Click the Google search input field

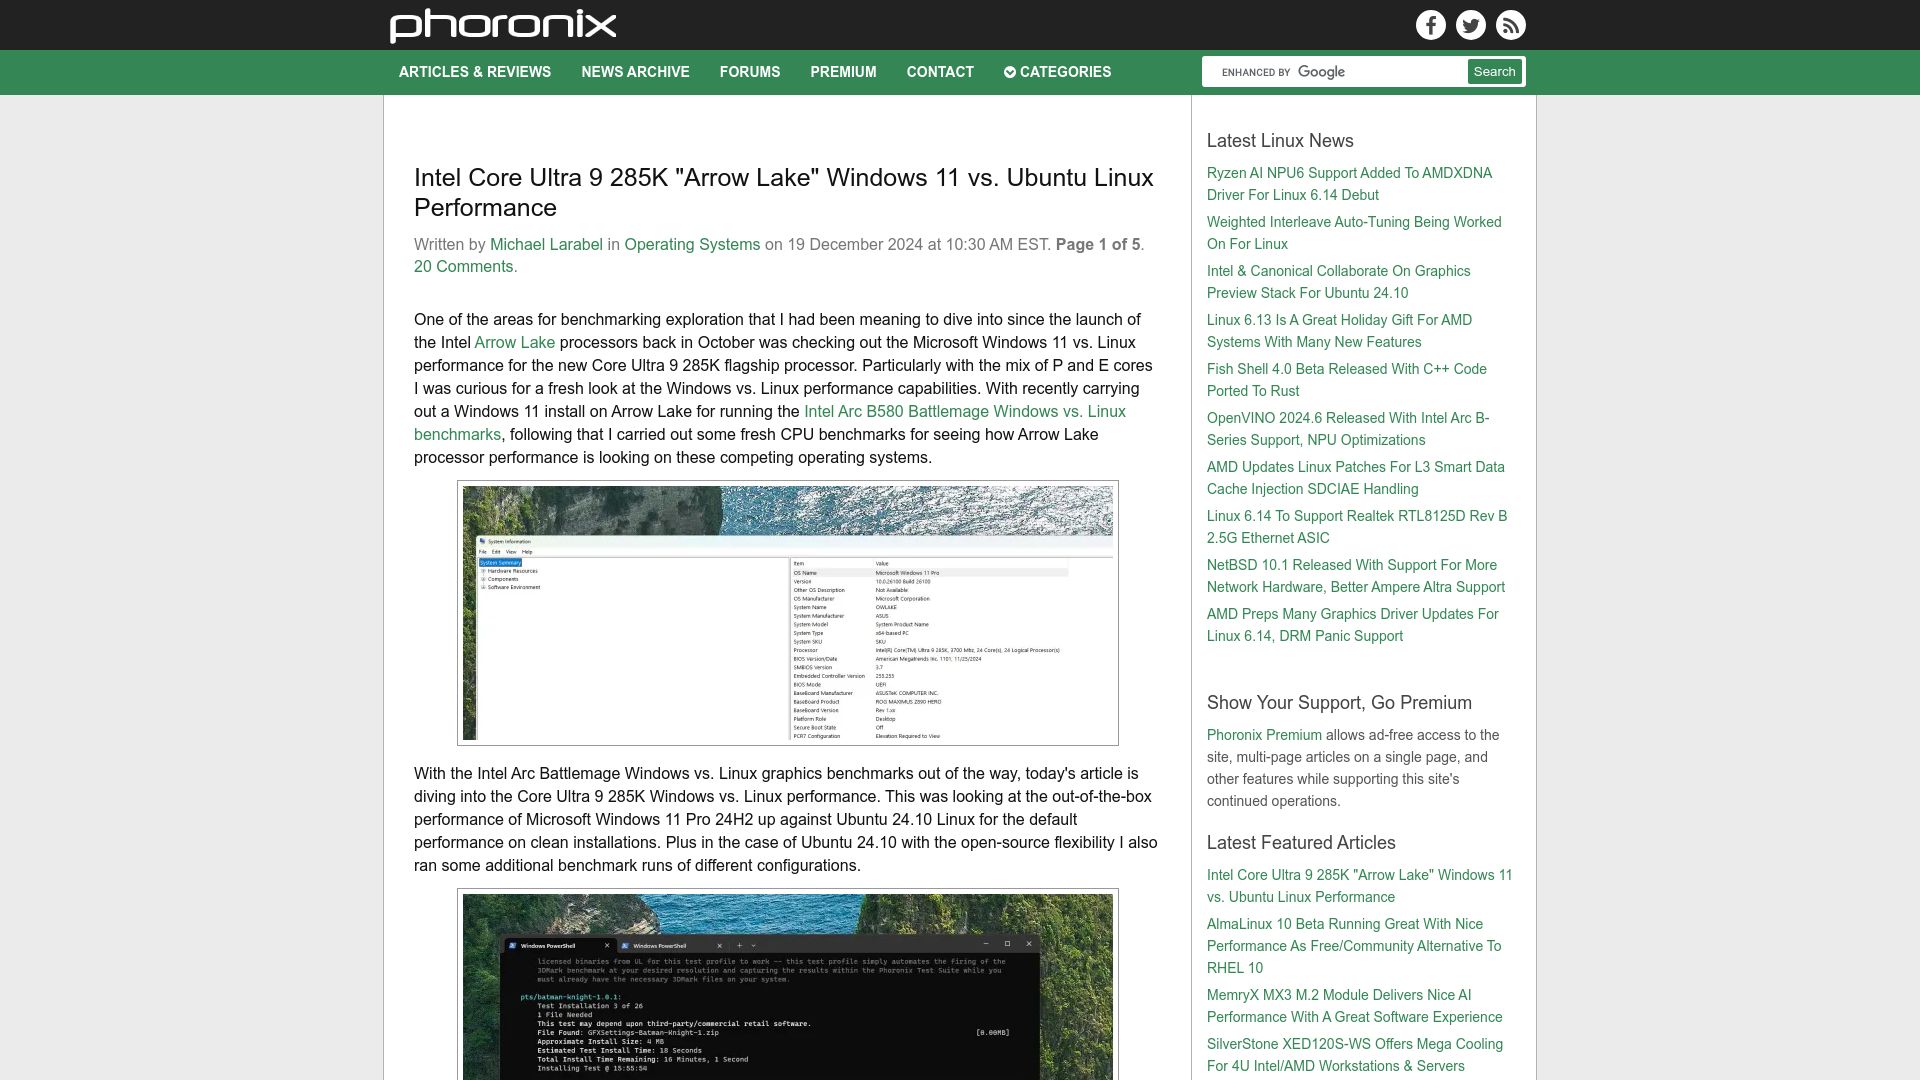click(x=1336, y=72)
